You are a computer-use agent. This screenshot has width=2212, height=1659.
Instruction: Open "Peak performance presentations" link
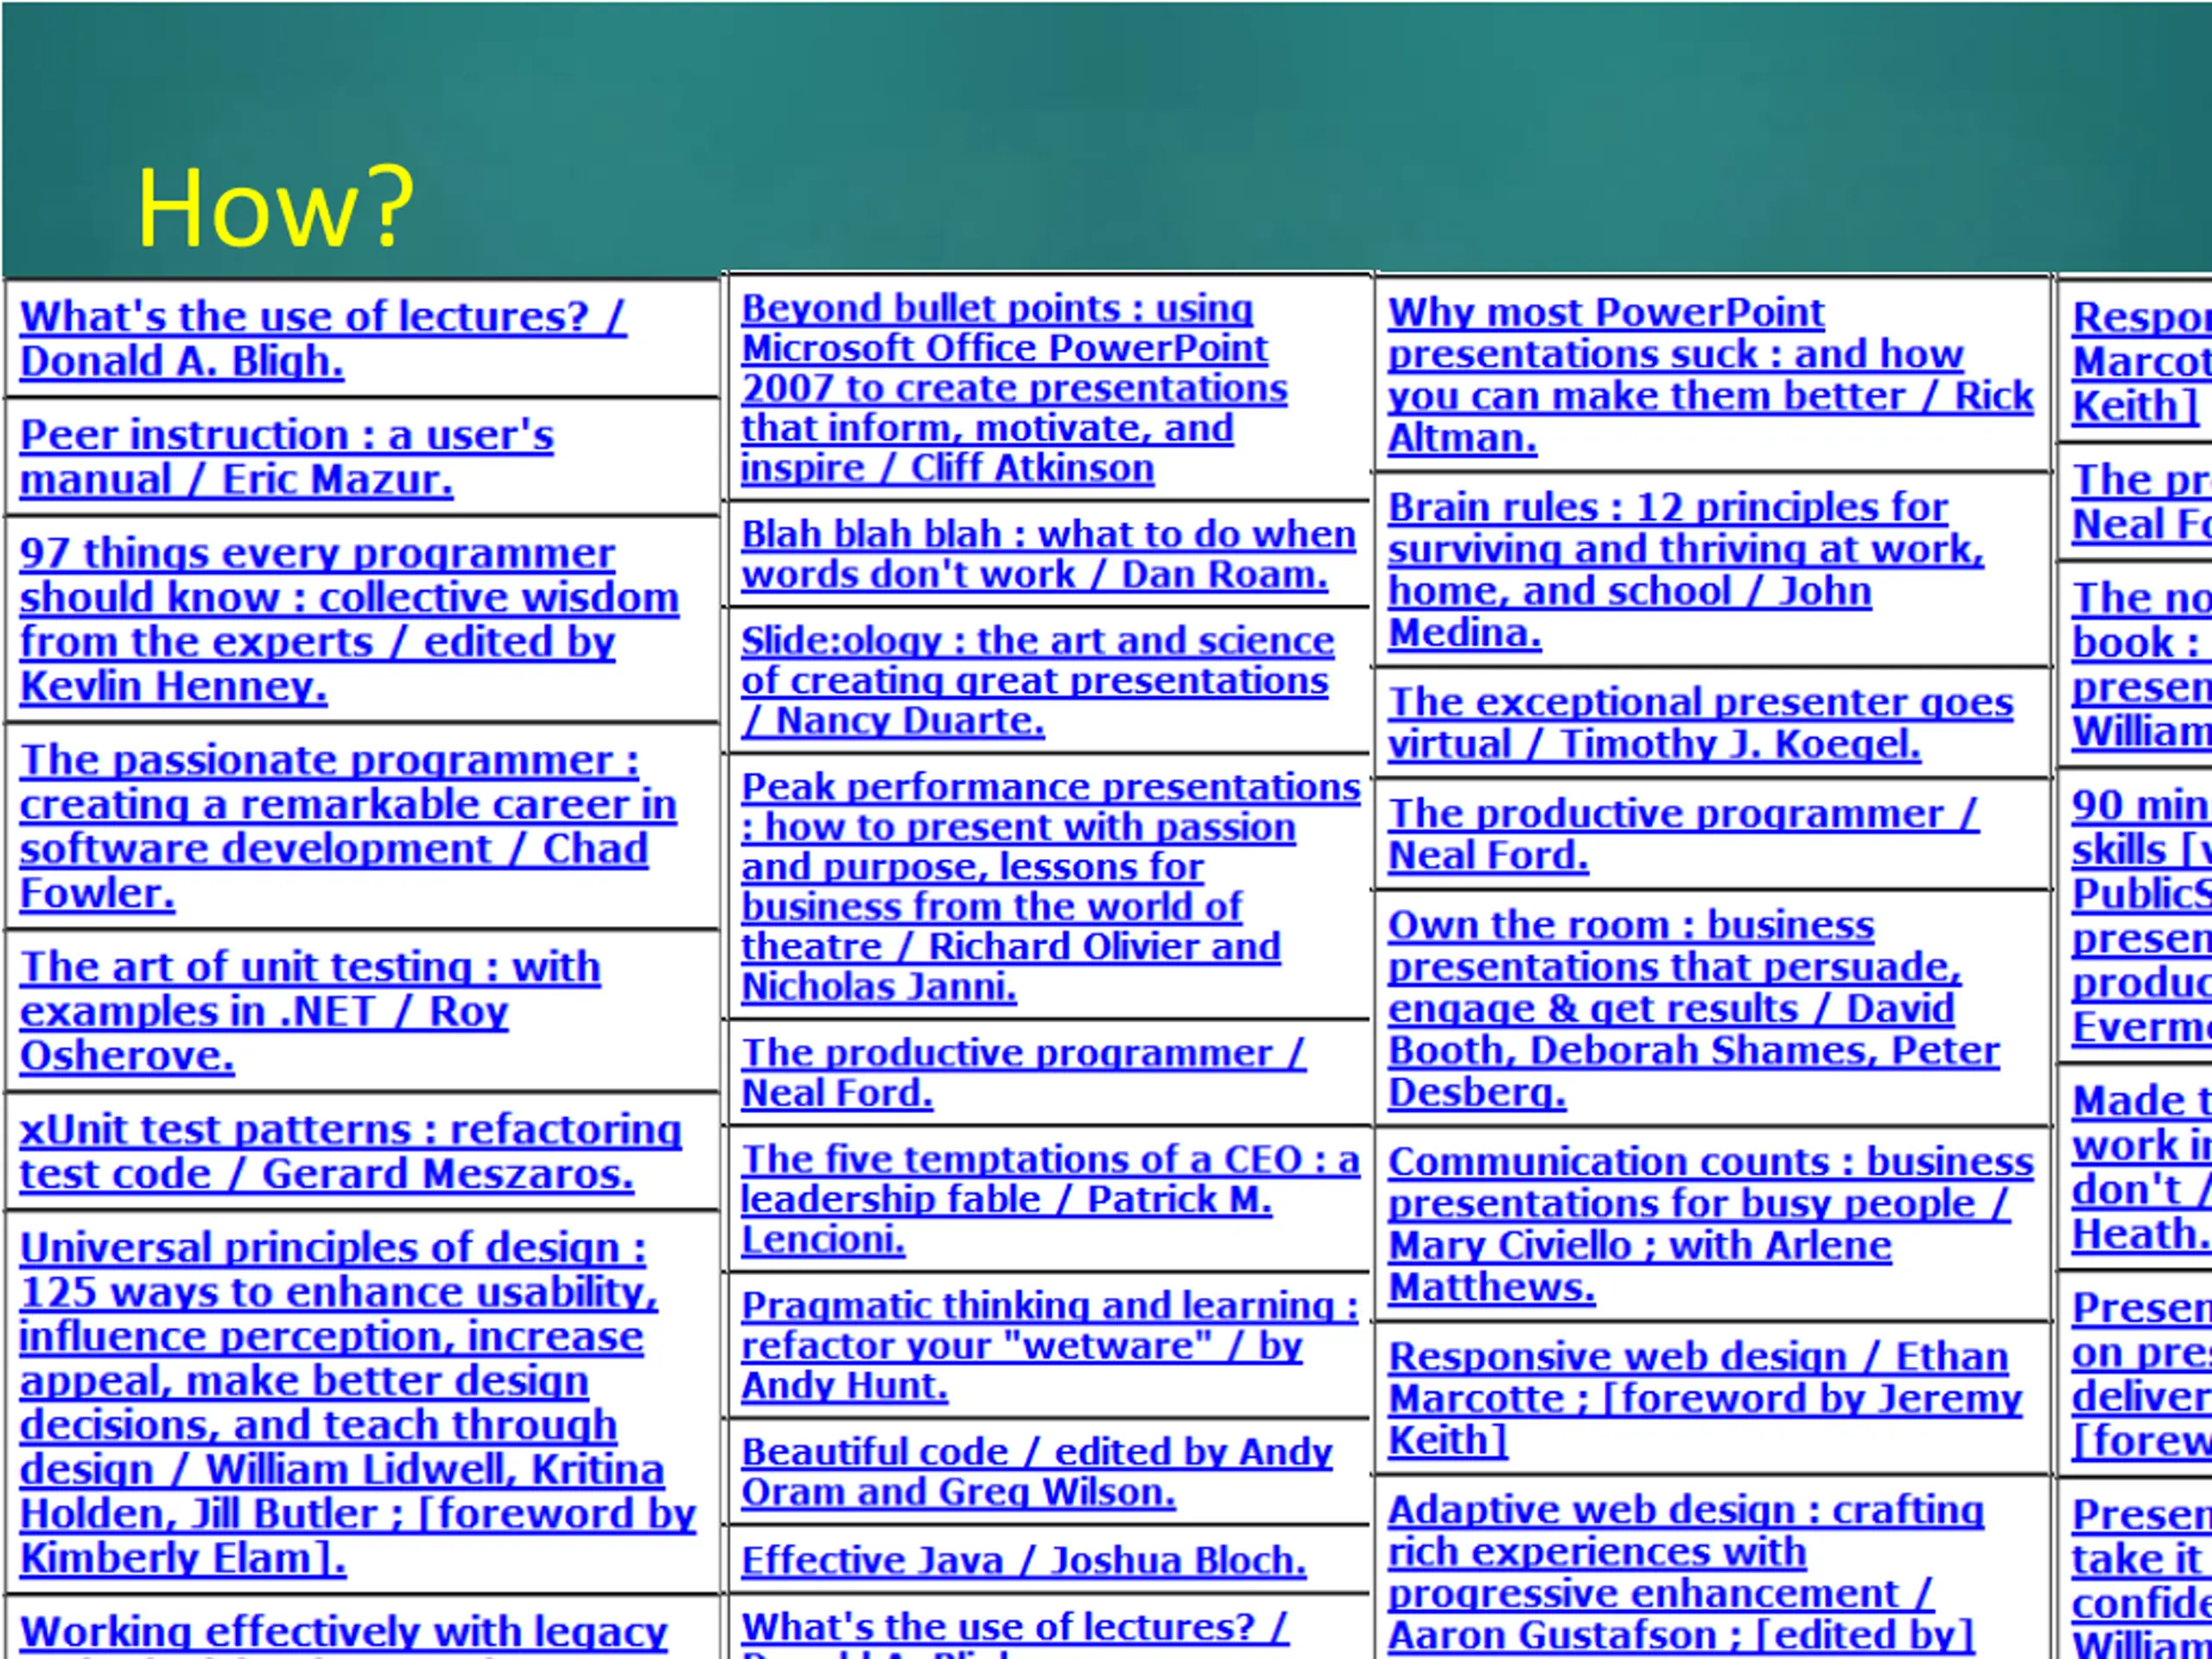(x=1051, y=886)
